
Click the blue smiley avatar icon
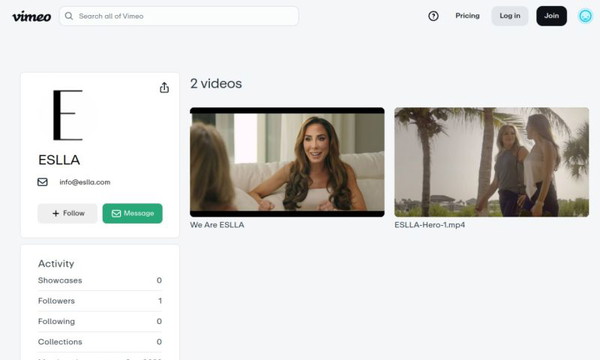coord(585,16)
